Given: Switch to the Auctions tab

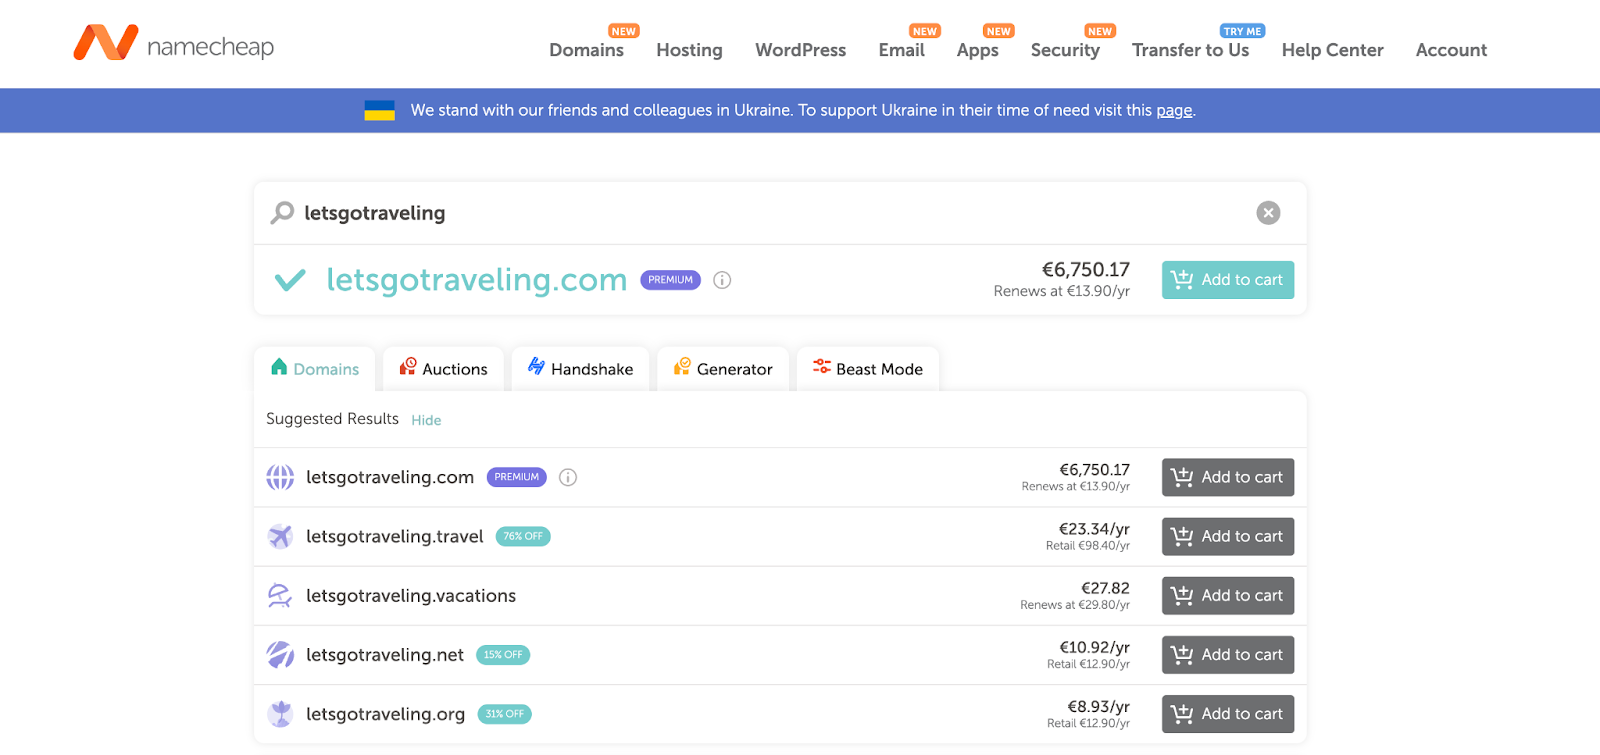Looking at the screenshot, I should (x=444, y=369).
